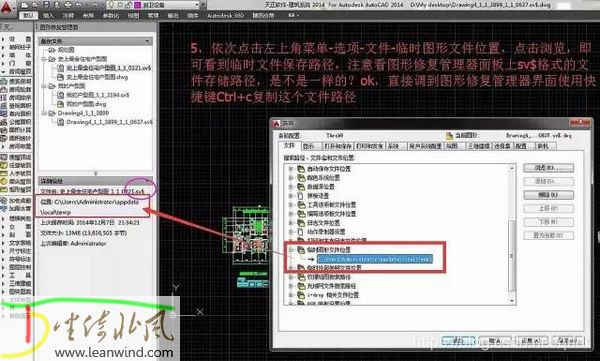Click the 确定 button in Options dialog
The width and height of the screenshot is (600, 361).
pos(458,340)
